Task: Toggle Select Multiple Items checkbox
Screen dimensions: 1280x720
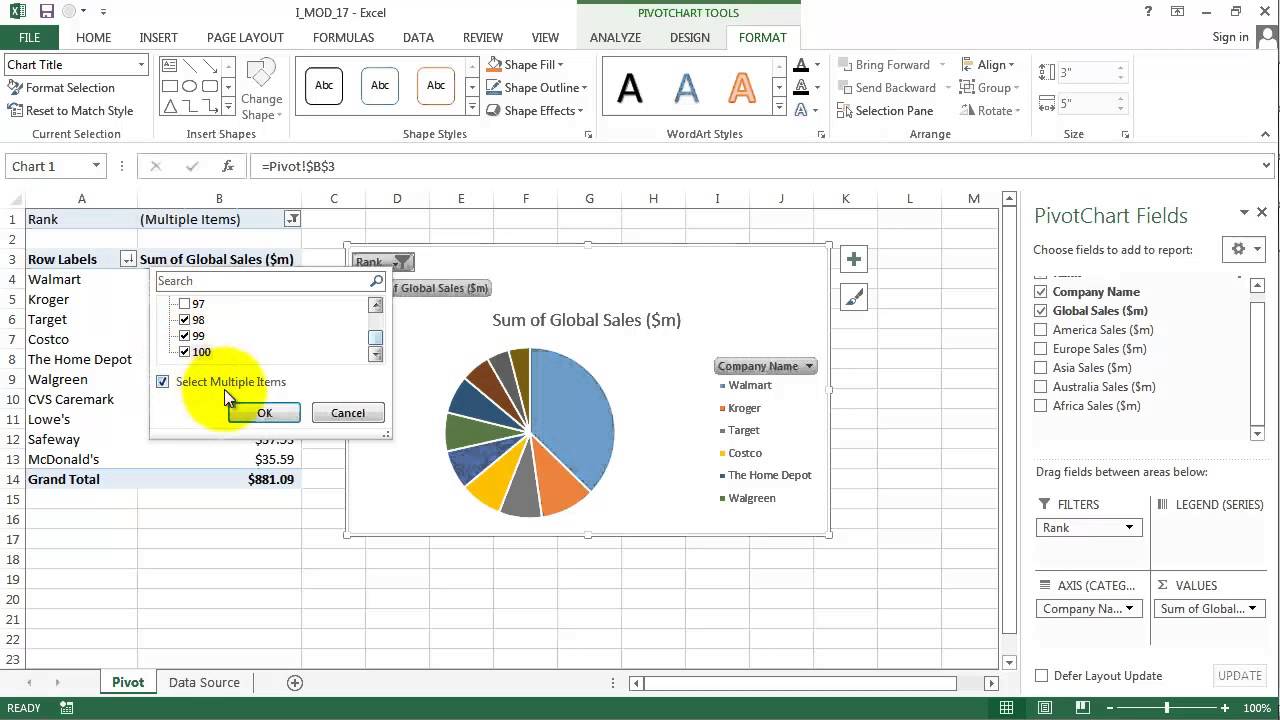Action: coord(163,382)
